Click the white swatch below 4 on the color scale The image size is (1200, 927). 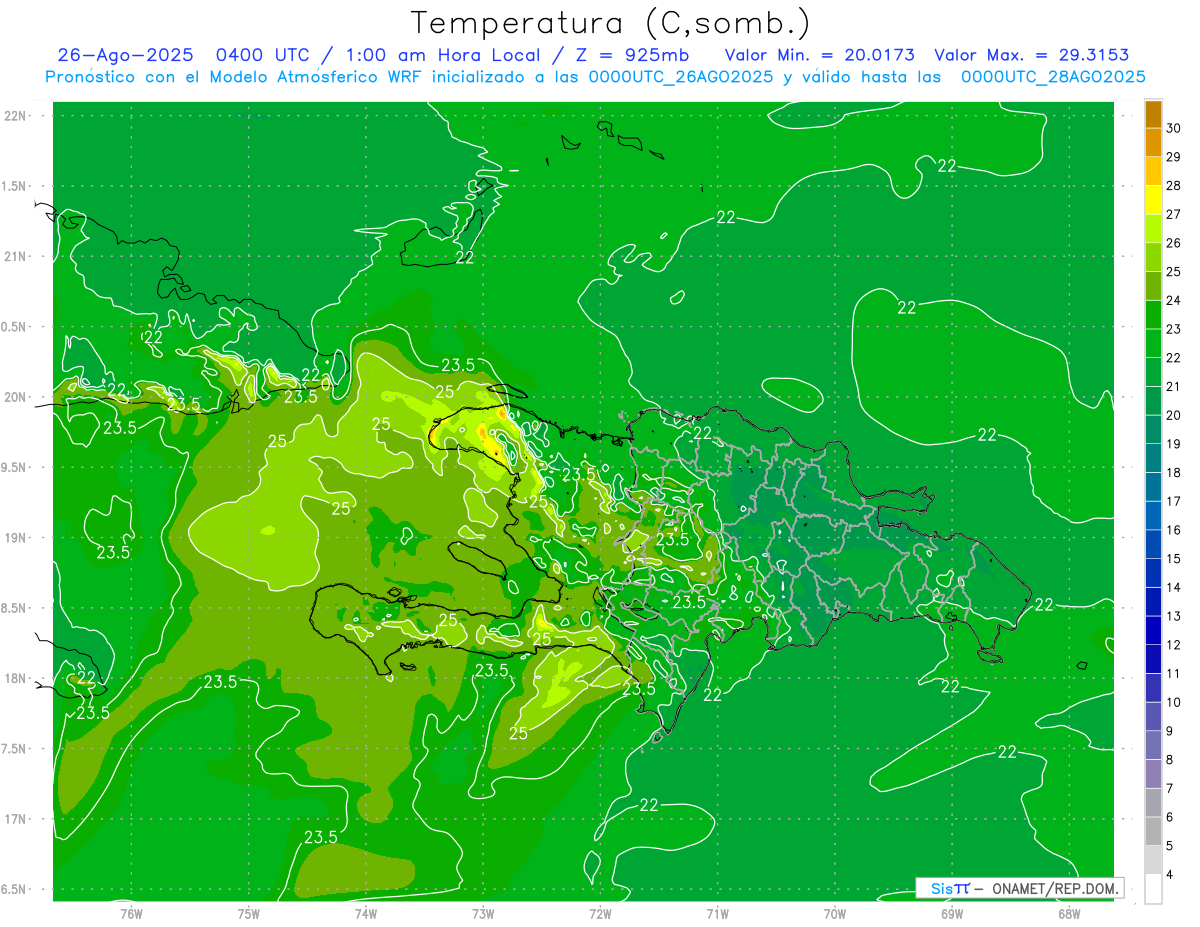(1153, 889)
